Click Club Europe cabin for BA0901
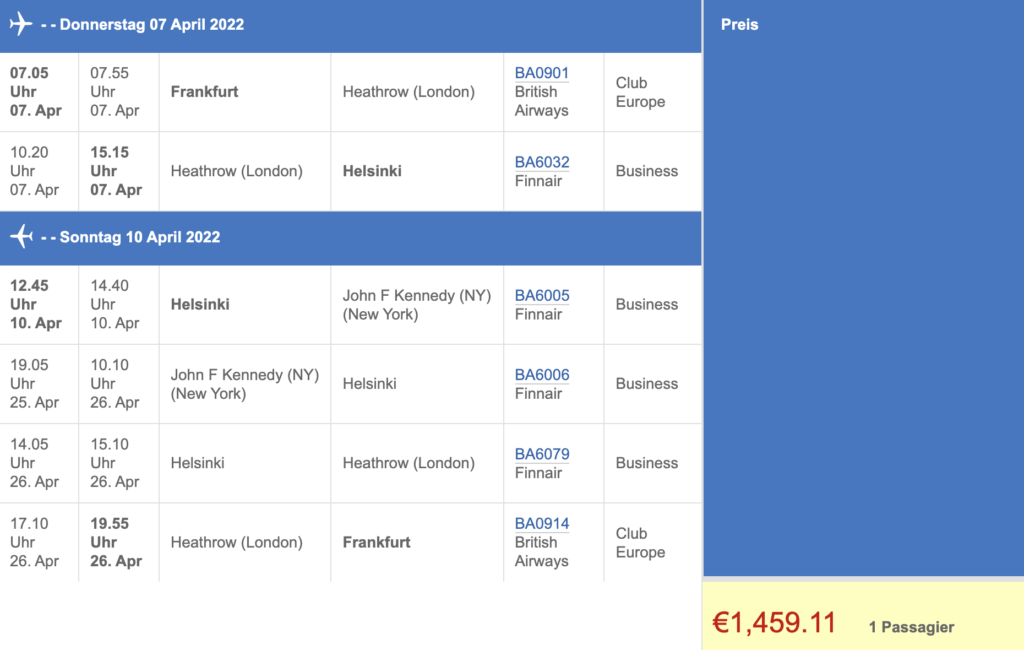The image size is (1024, 650). [640, 92]
